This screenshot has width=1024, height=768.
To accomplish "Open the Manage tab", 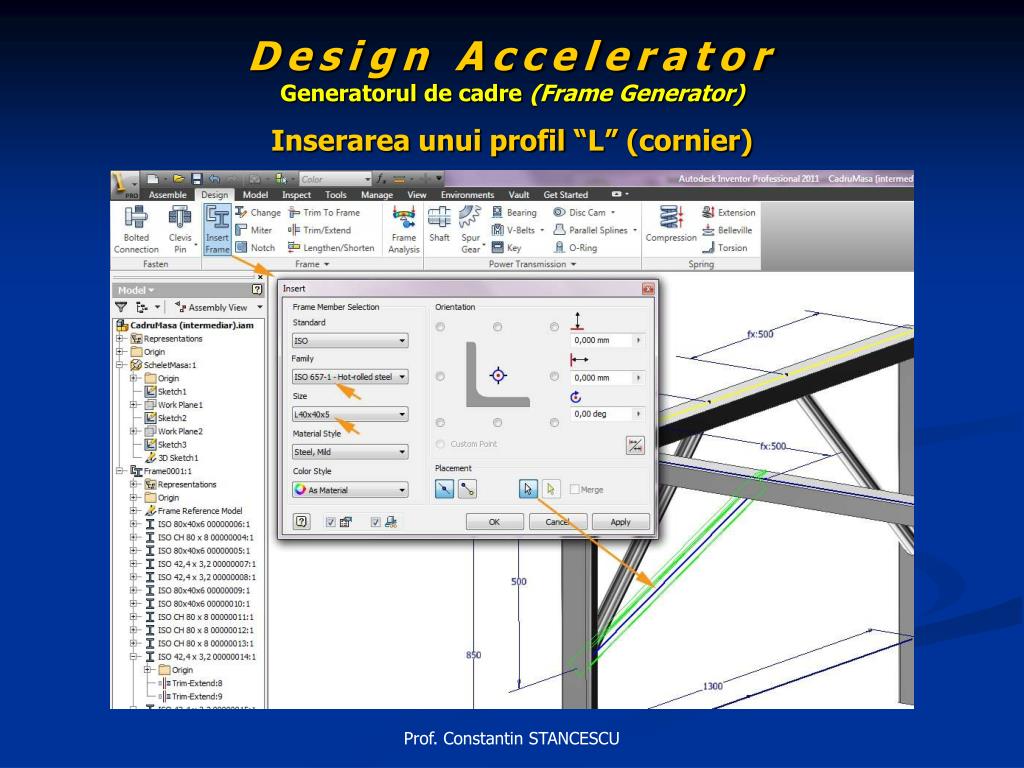I will click(x=377, y=195).
